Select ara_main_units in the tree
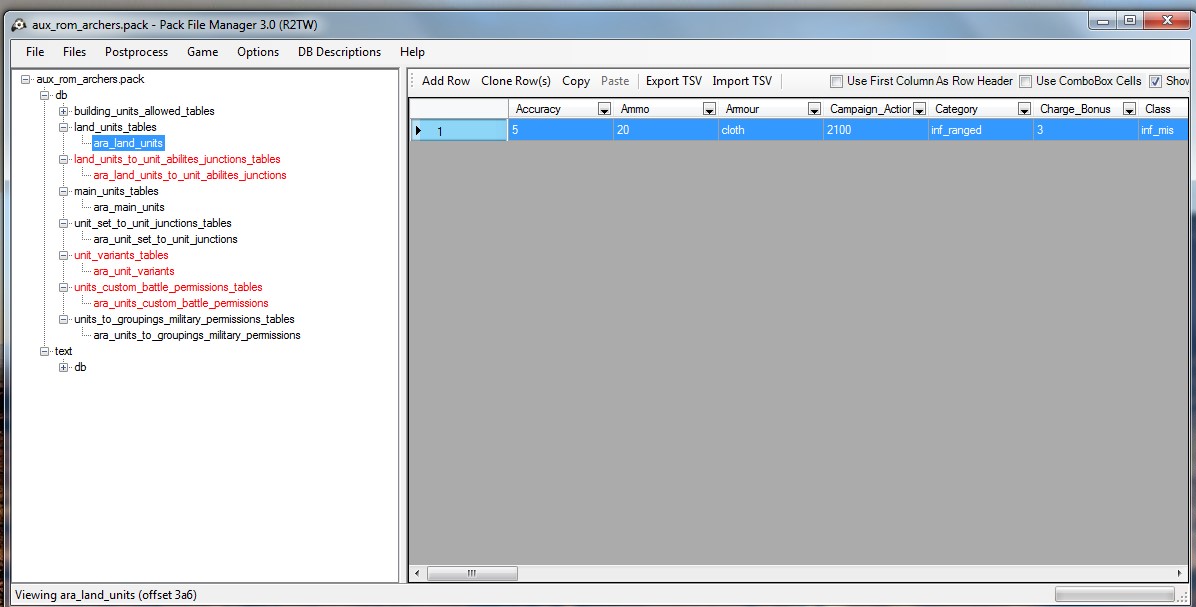The image size is (1196, 607). (x=129, y=207)
